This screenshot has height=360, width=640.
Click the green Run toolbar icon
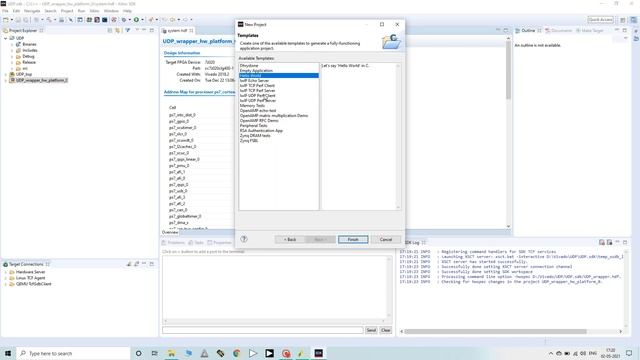coord(136,20)
